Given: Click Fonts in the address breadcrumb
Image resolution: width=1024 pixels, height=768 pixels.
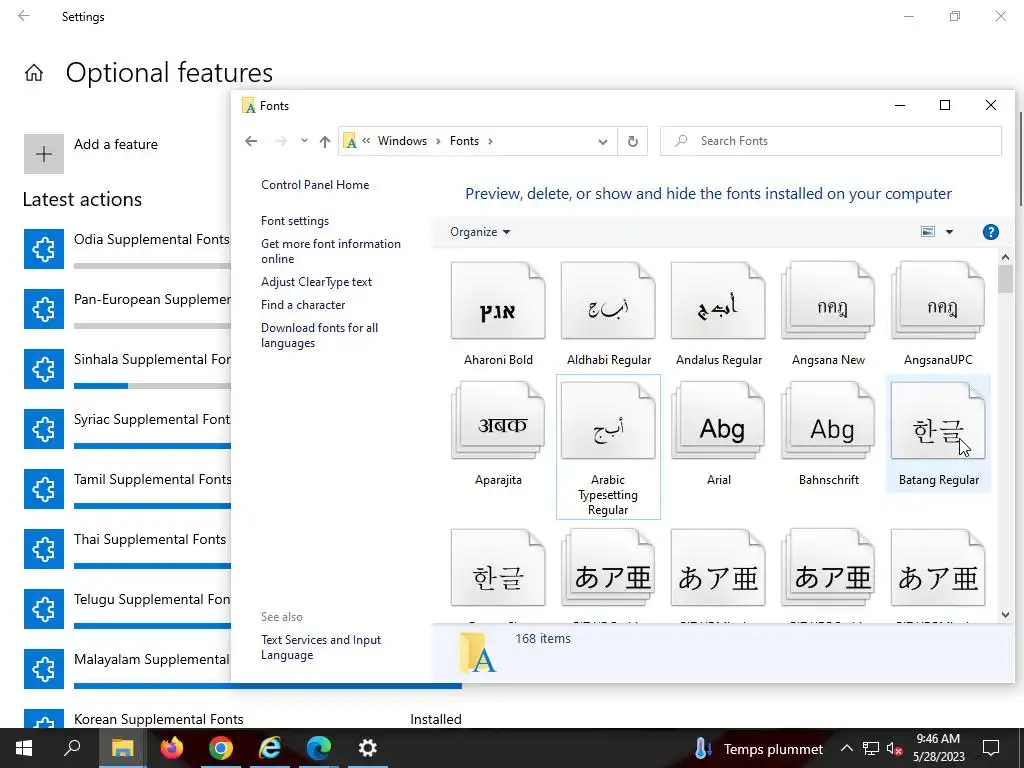Looking at the screenshot, I should pos(464,141).
